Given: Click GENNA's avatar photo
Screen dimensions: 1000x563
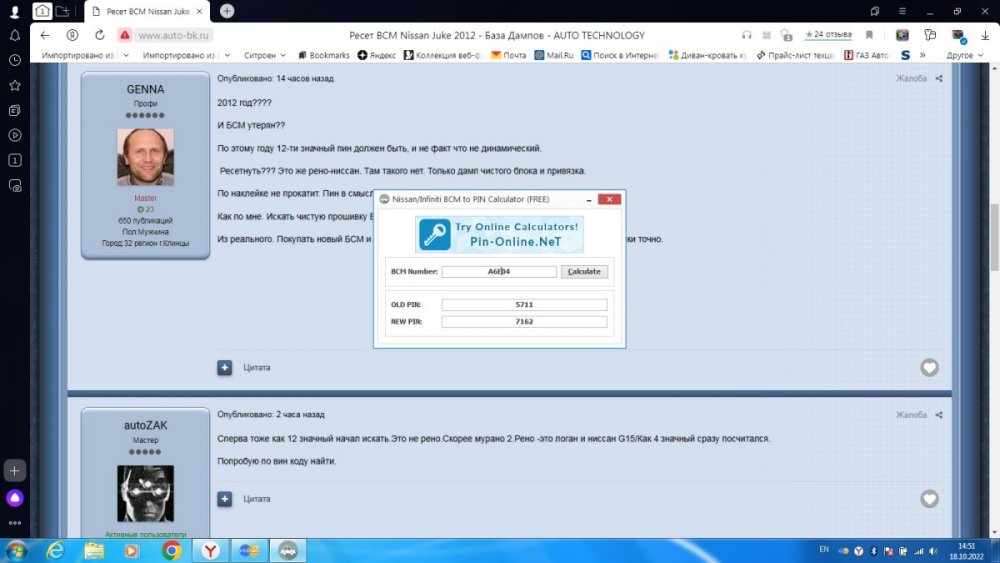Looking at the screenshot, I should point(145,157).
